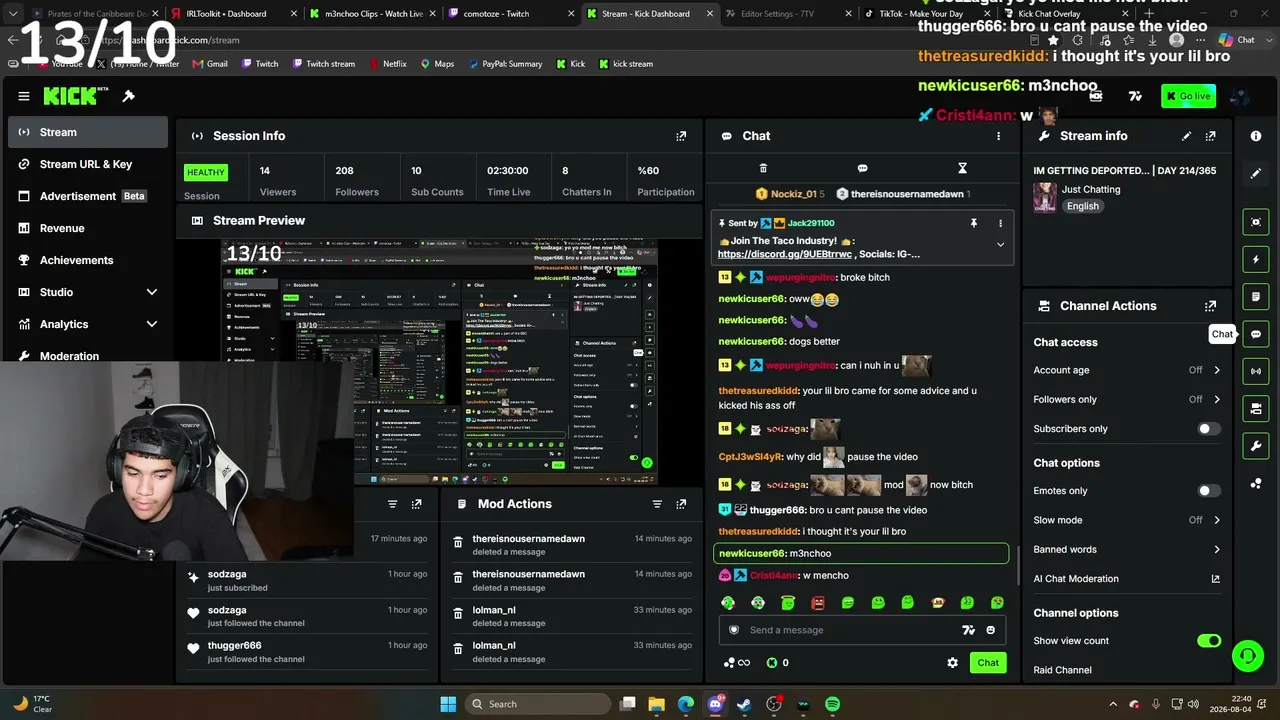The image size is (1280, 720).
Task: Open Mod Actions filter icon
Action: (x=657, y=504)
